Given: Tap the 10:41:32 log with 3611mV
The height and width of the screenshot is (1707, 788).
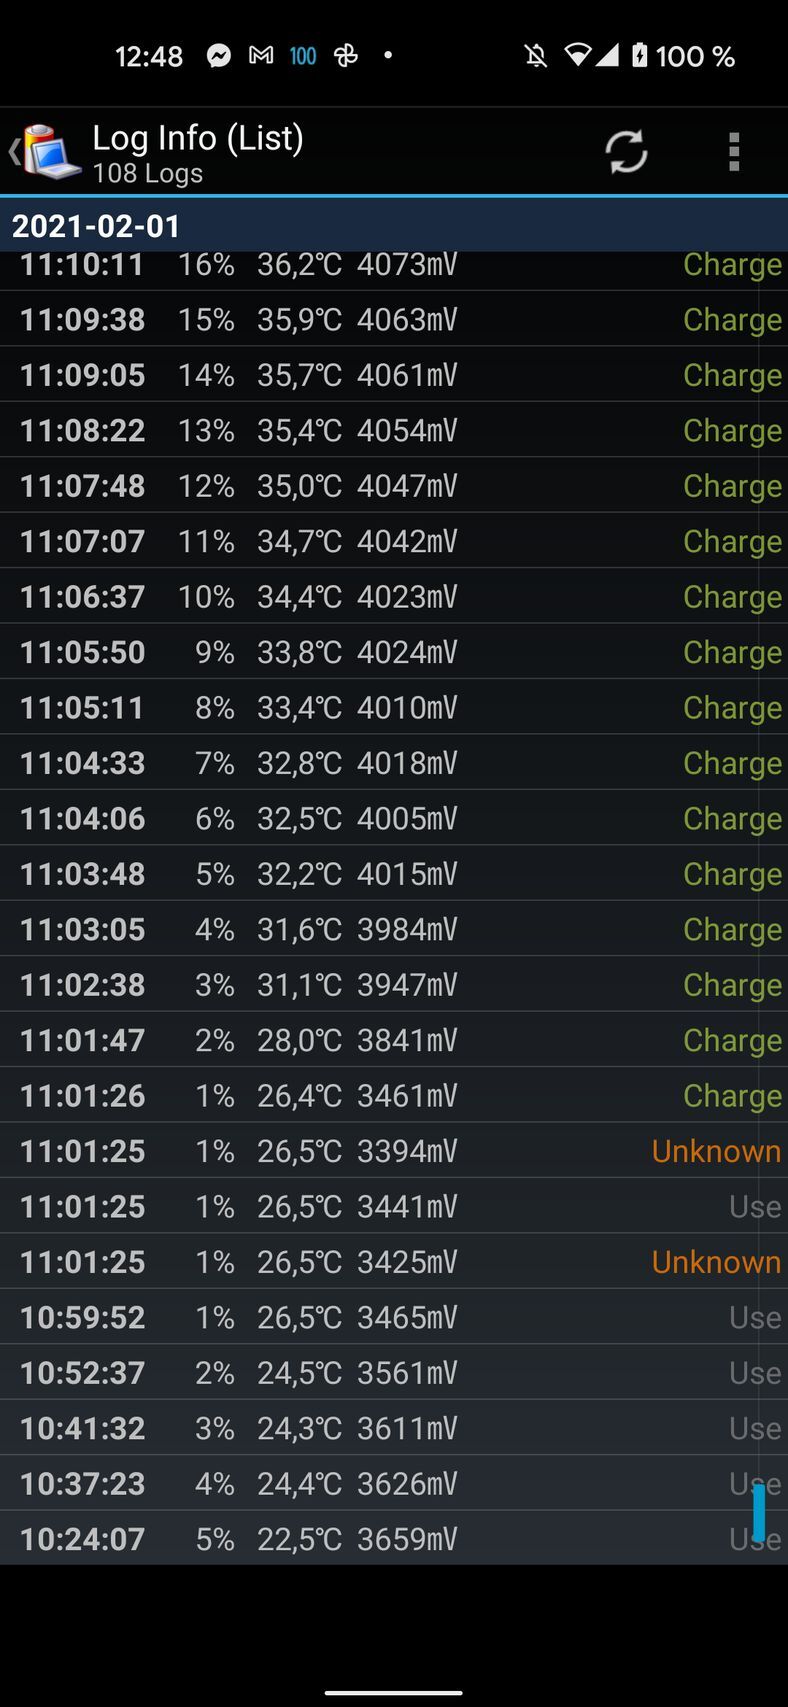Looking at the screenshot, I should tap(394, 1428).
